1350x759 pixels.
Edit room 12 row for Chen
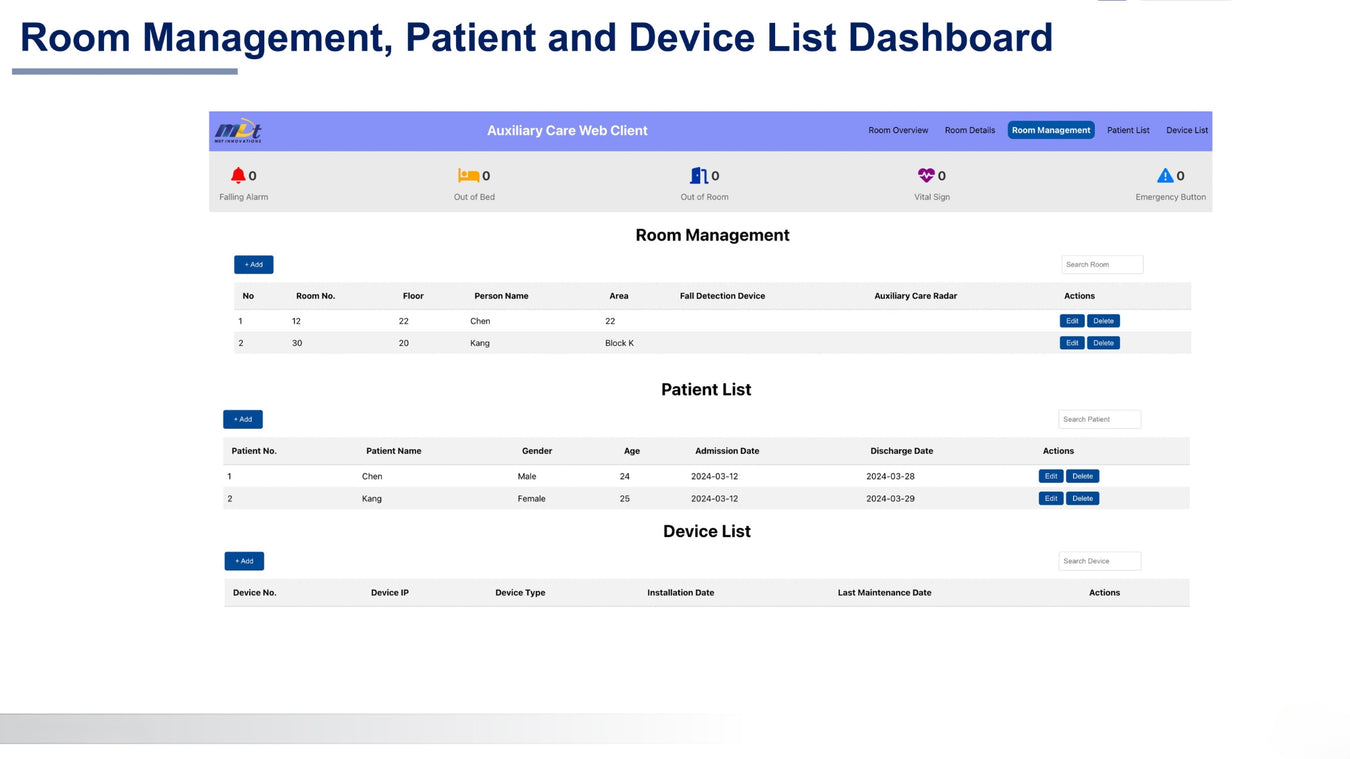pyautogui.click(x=1072, y=321)
